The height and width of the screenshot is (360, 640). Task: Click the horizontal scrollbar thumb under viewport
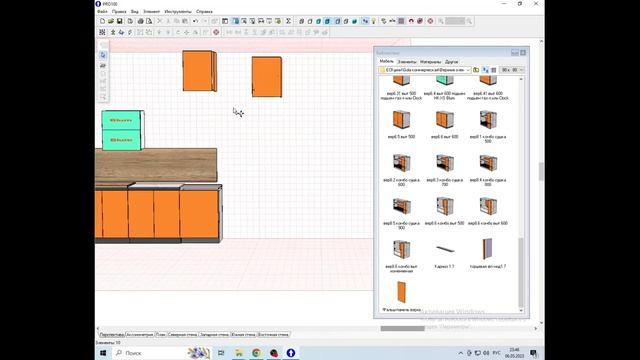pyautogui.click(x=402, y=328)
